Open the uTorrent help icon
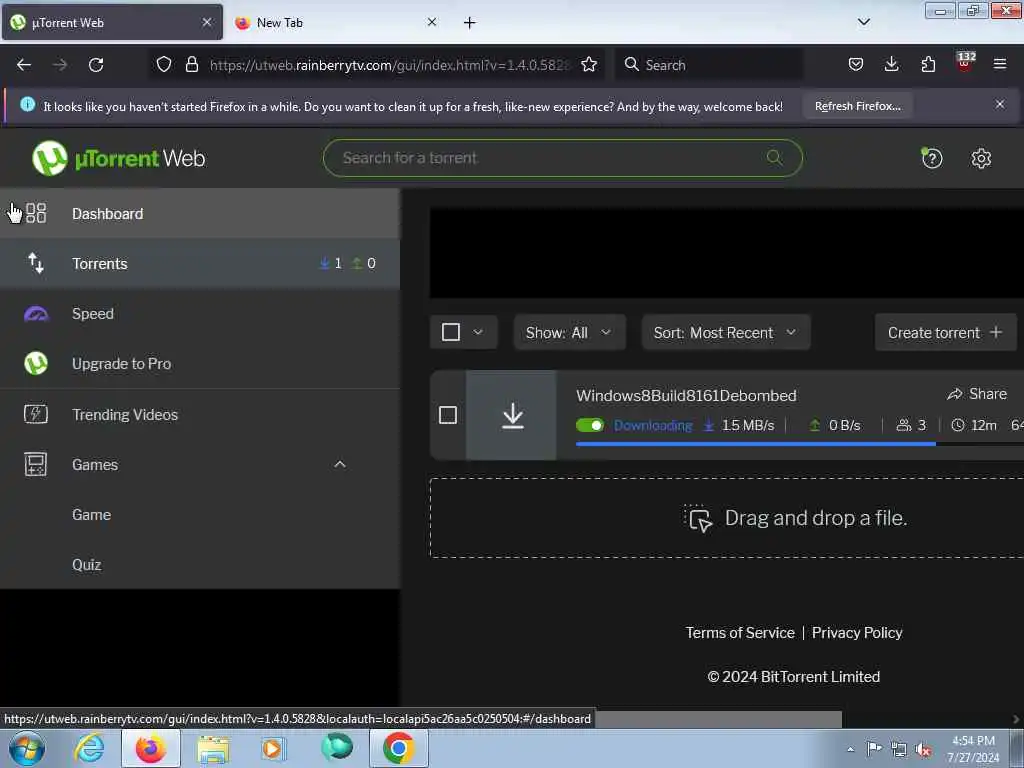Screen dimensions: 1024x768 [932, 158]
